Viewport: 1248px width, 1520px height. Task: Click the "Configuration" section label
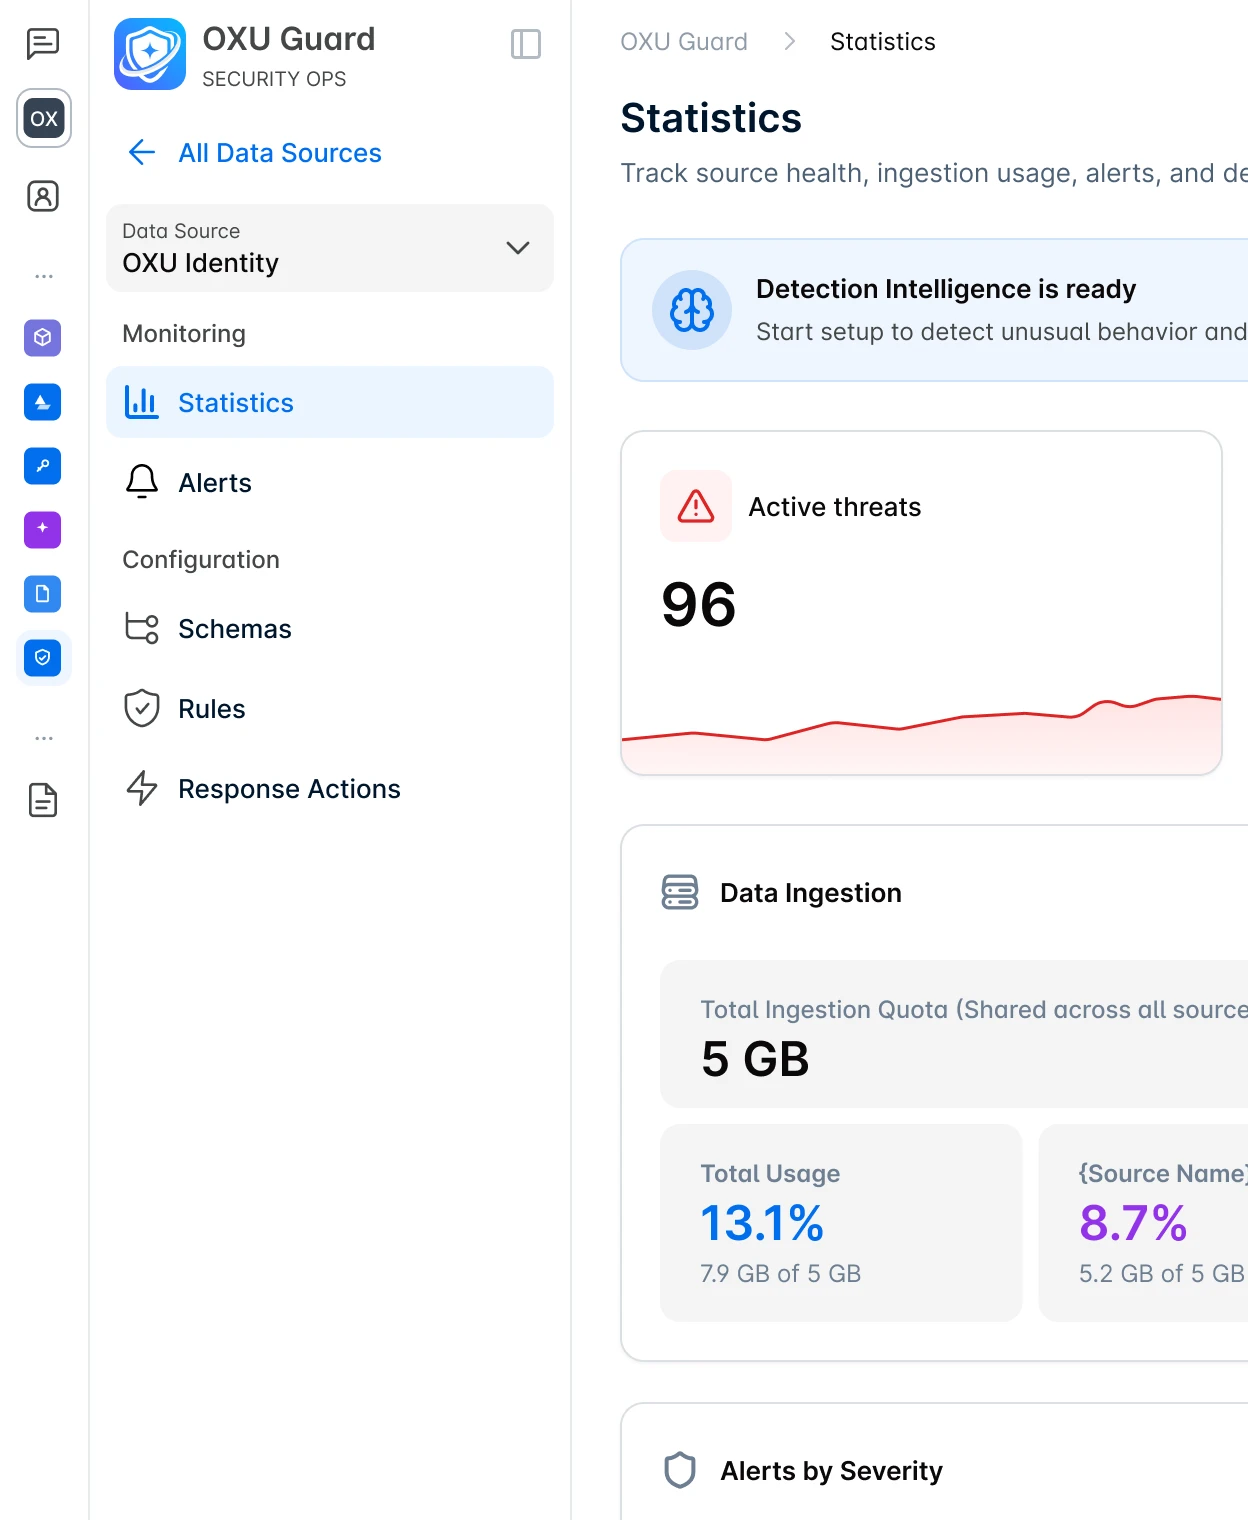[201, 560]
